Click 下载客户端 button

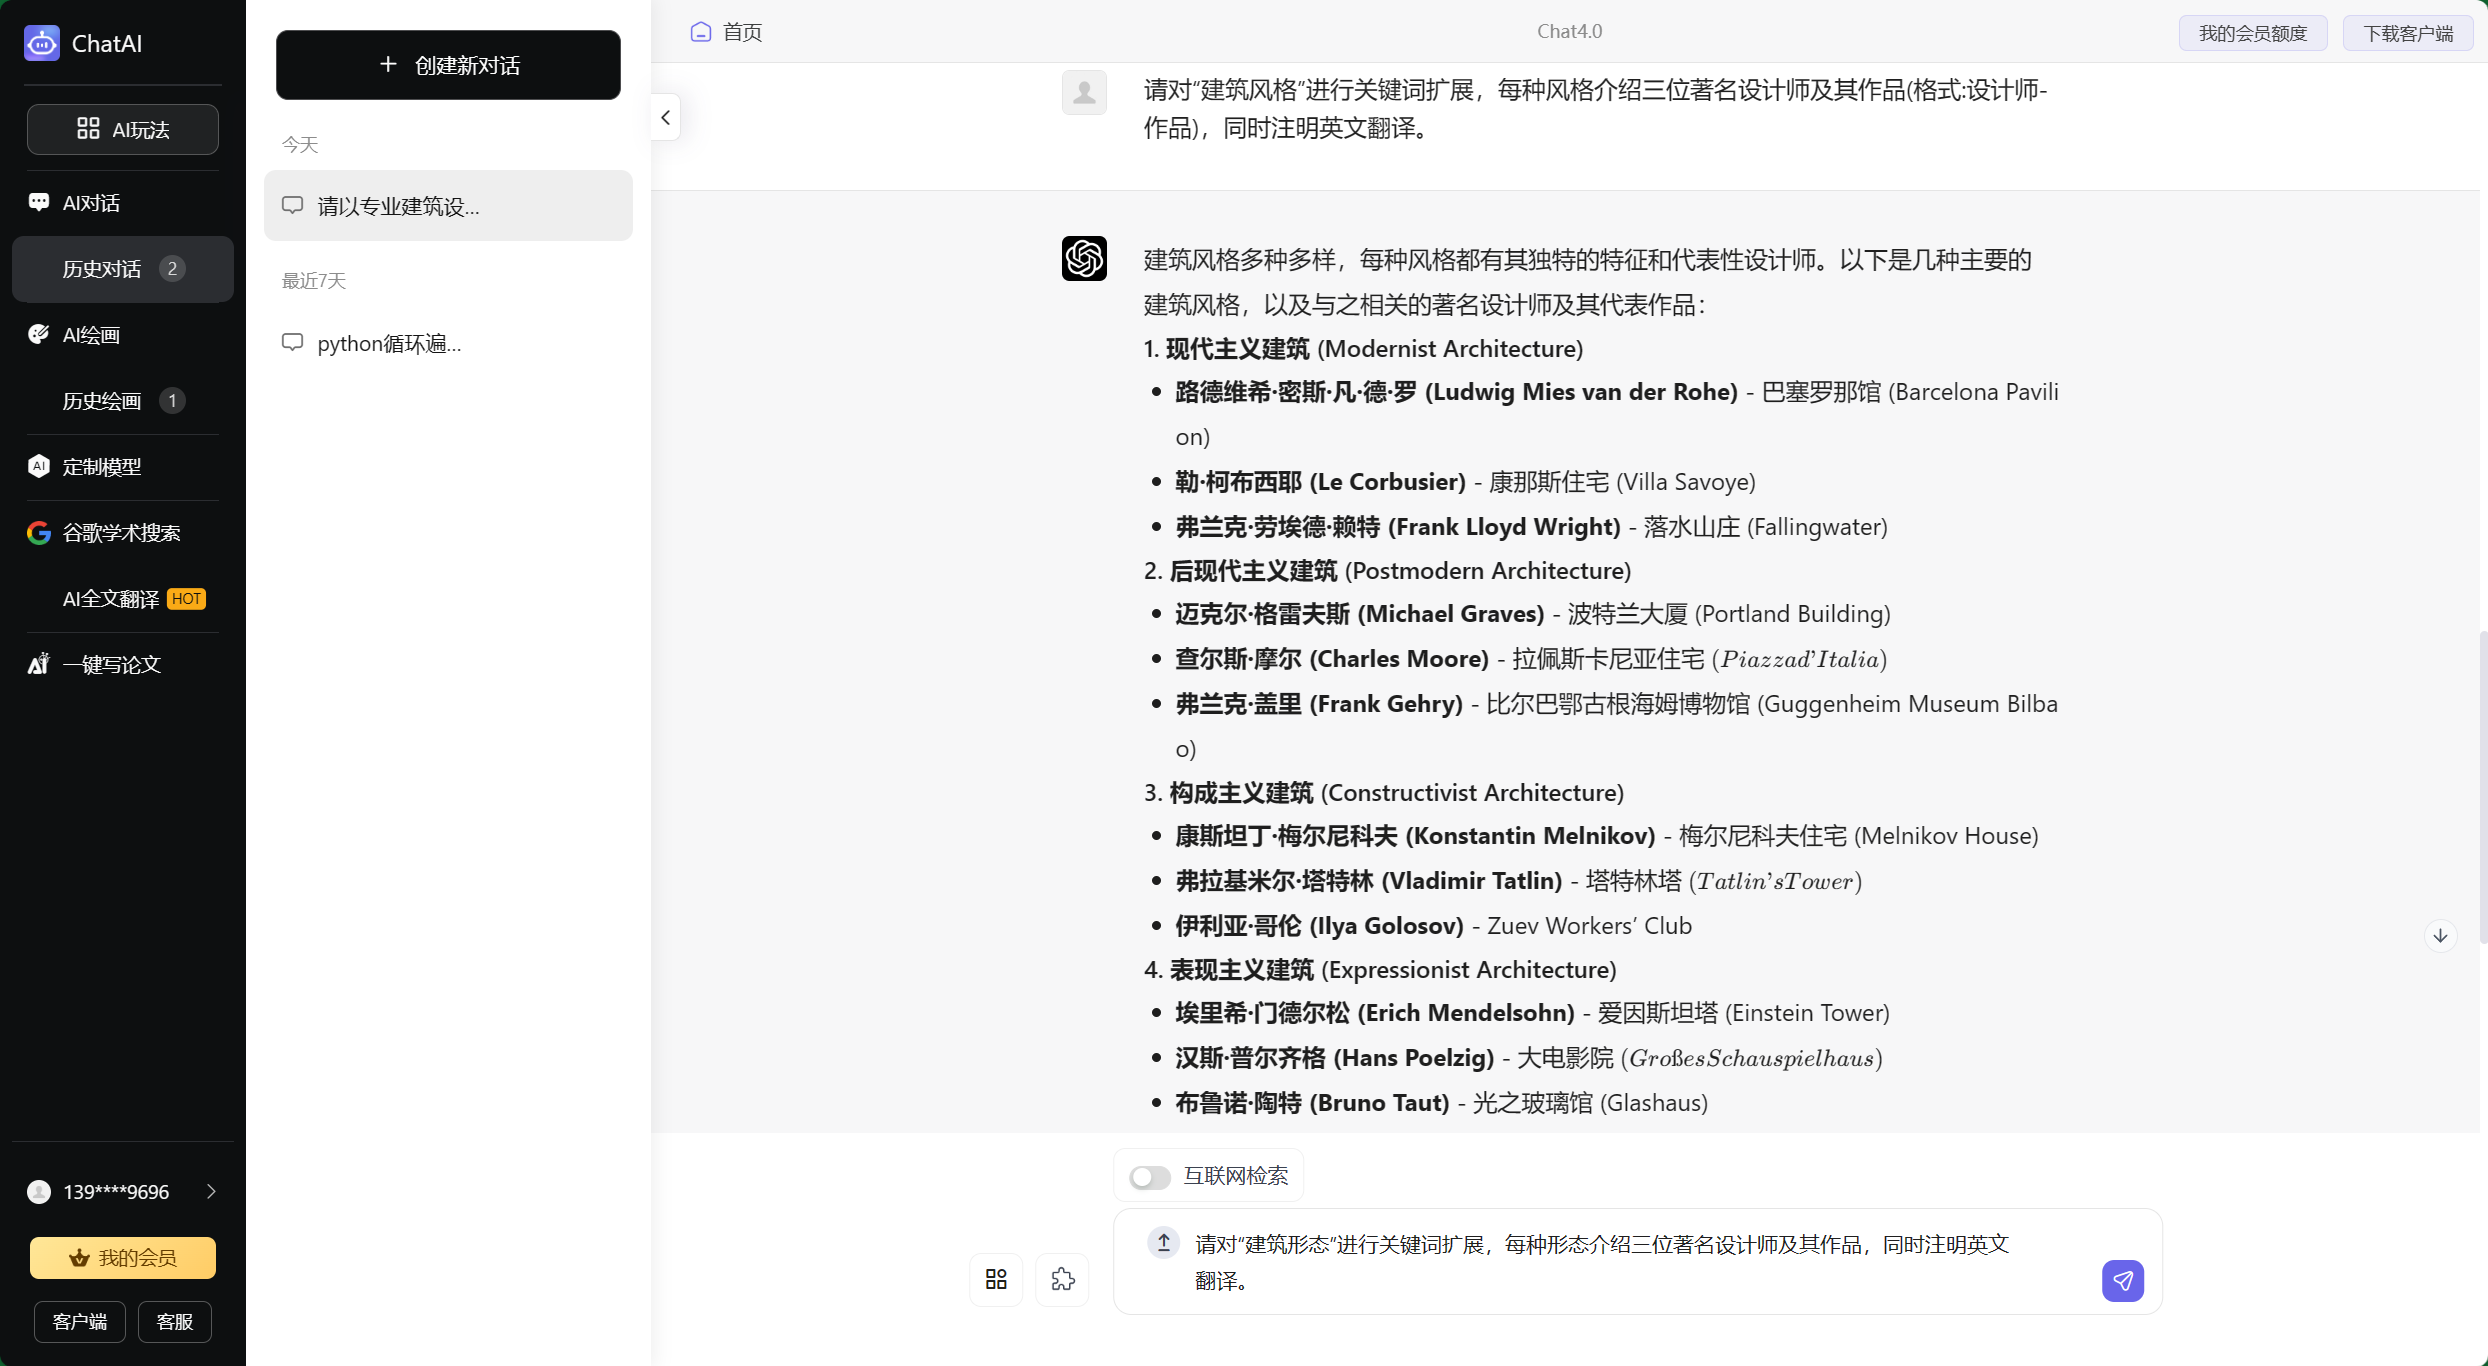tap(2407, 33)
